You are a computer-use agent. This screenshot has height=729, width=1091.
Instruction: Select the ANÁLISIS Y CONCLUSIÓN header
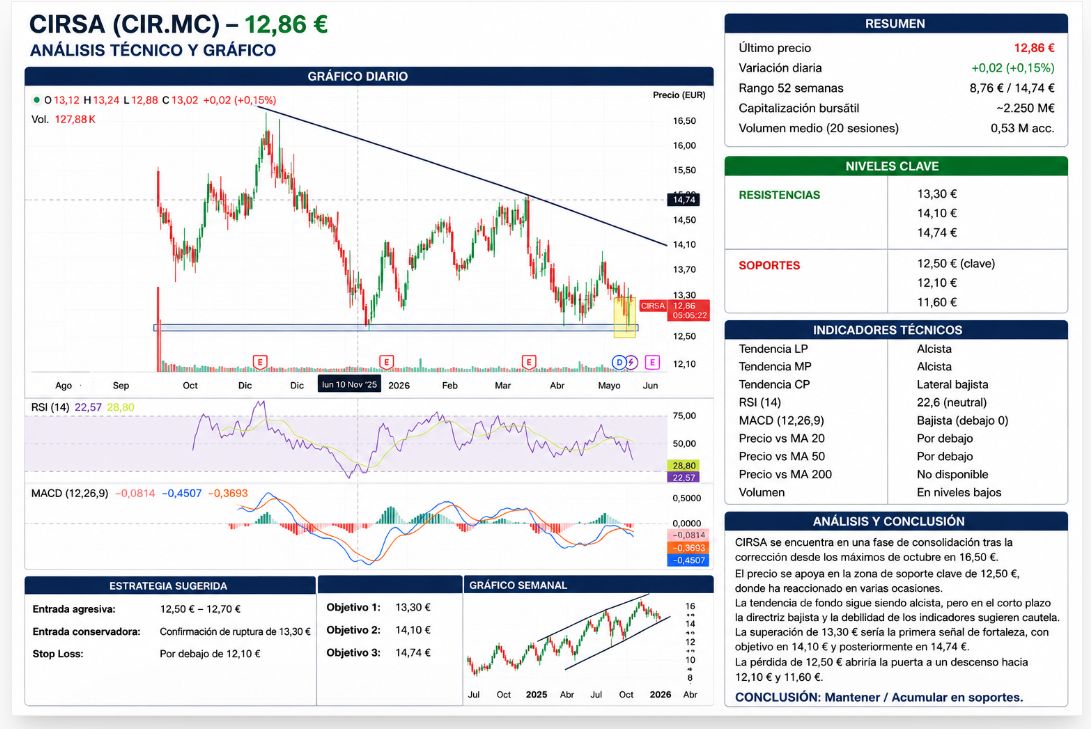coord(895,521)
